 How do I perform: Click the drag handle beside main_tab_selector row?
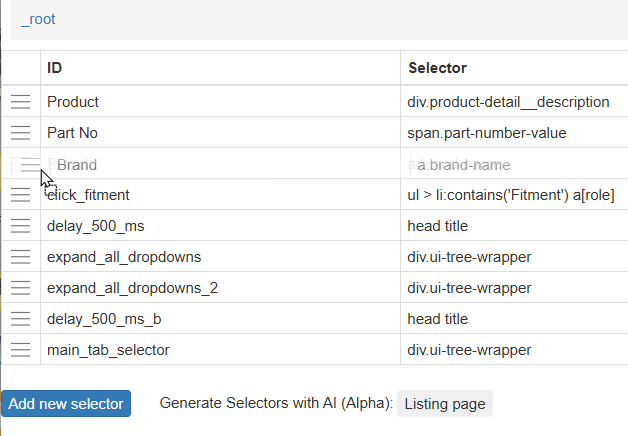(x=20, y=350)
